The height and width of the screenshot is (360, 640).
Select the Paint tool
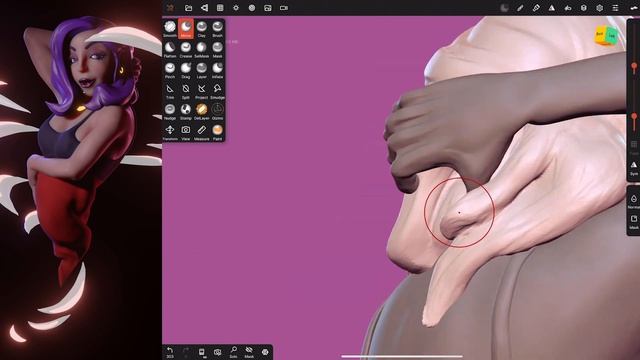[218, 132]
